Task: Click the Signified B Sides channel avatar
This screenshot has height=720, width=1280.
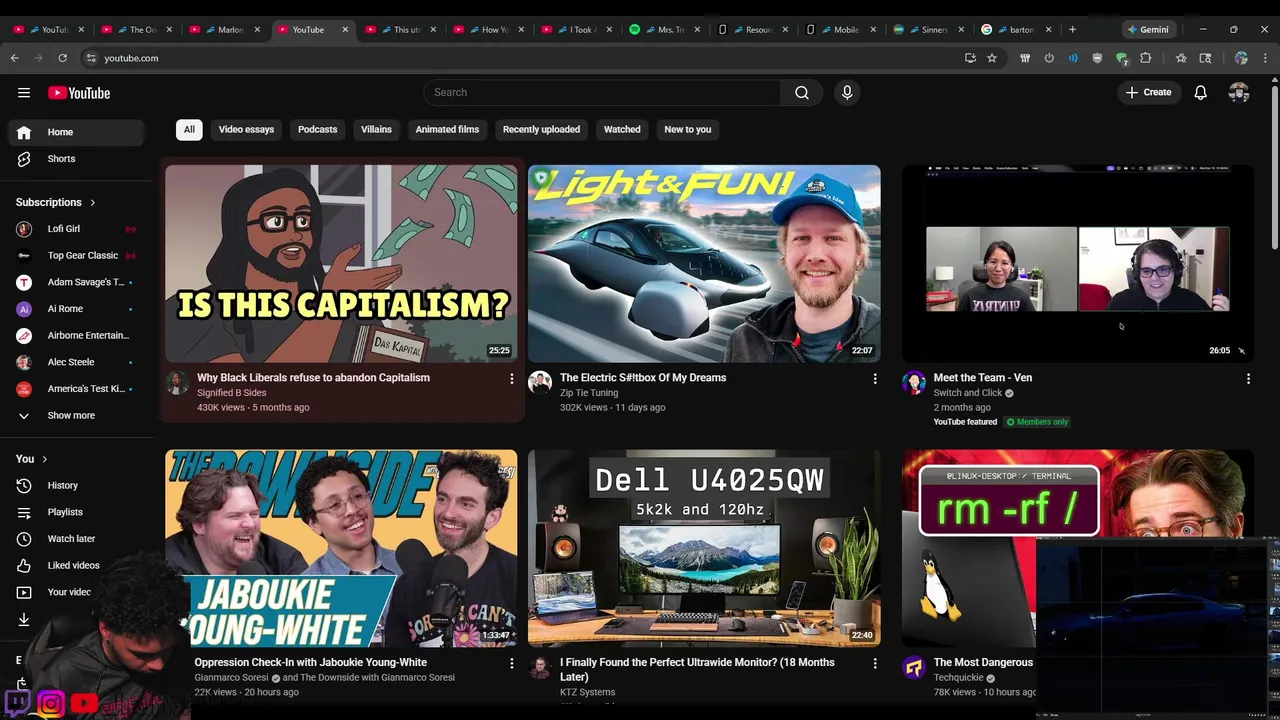Action: tap(177, 383)
